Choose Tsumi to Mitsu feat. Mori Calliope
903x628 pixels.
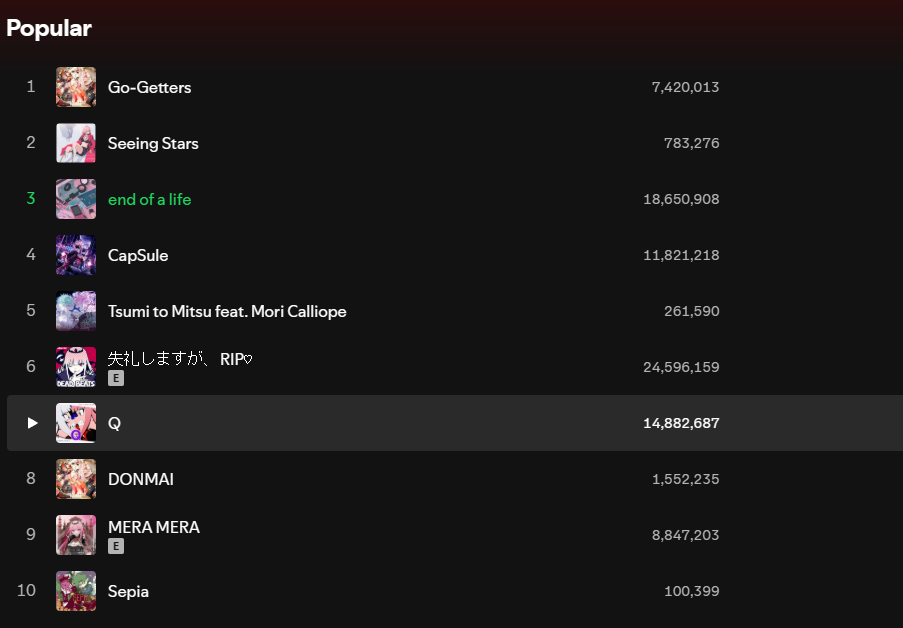[227, 311]
